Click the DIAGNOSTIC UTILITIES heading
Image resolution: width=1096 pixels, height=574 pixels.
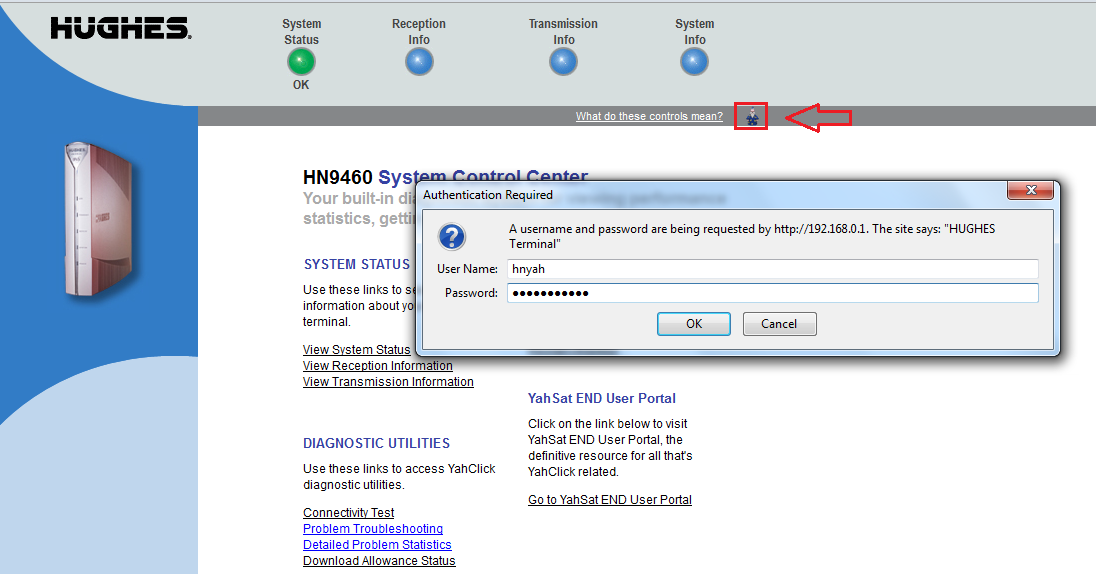point(376,443)
